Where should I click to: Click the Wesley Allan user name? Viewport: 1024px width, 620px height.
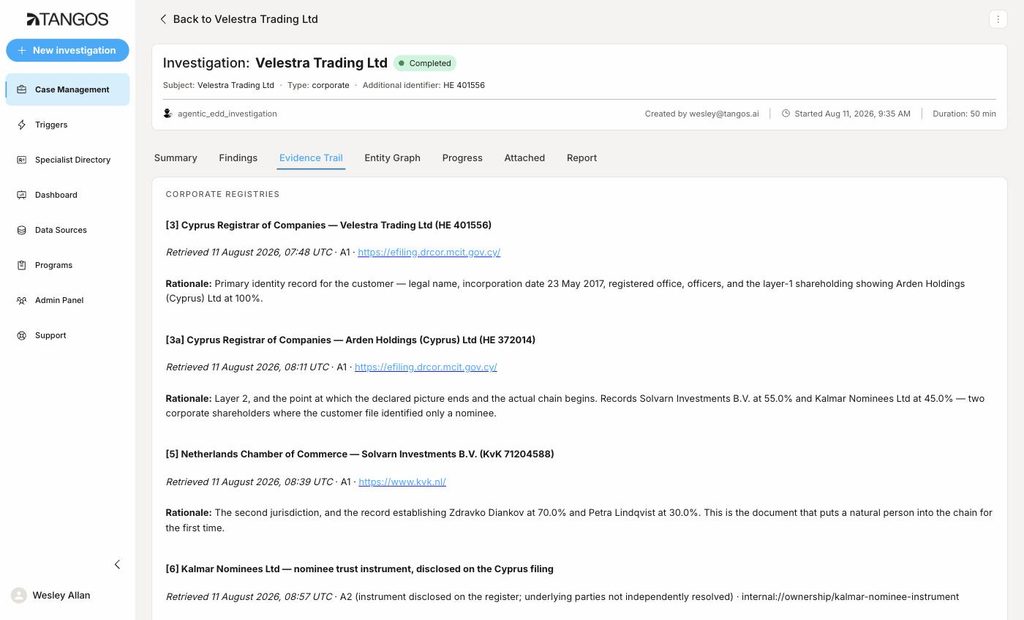[61, 595]
